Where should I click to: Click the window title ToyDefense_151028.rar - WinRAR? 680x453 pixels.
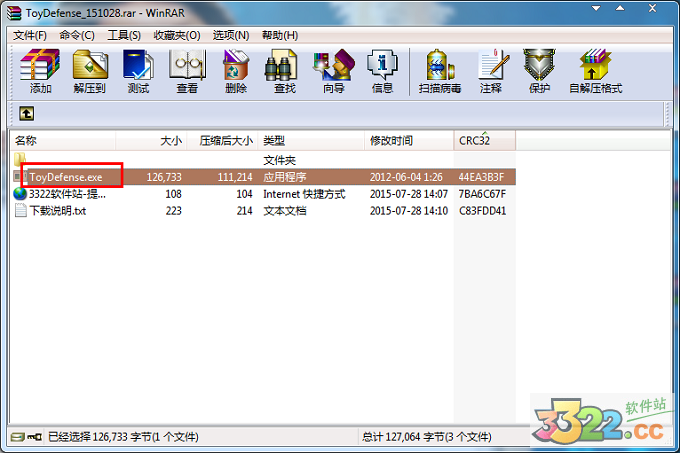[105, 13]
